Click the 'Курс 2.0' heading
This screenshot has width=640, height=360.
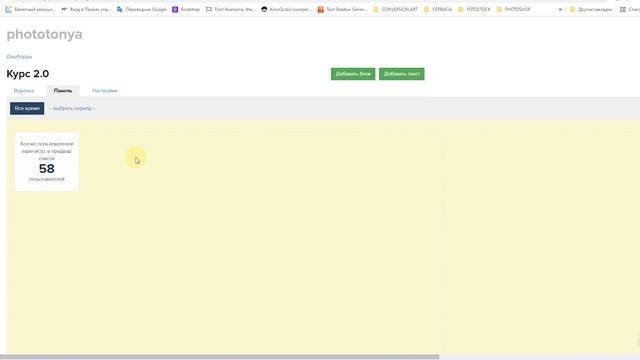pyautogui.click(x=28, y=74)
